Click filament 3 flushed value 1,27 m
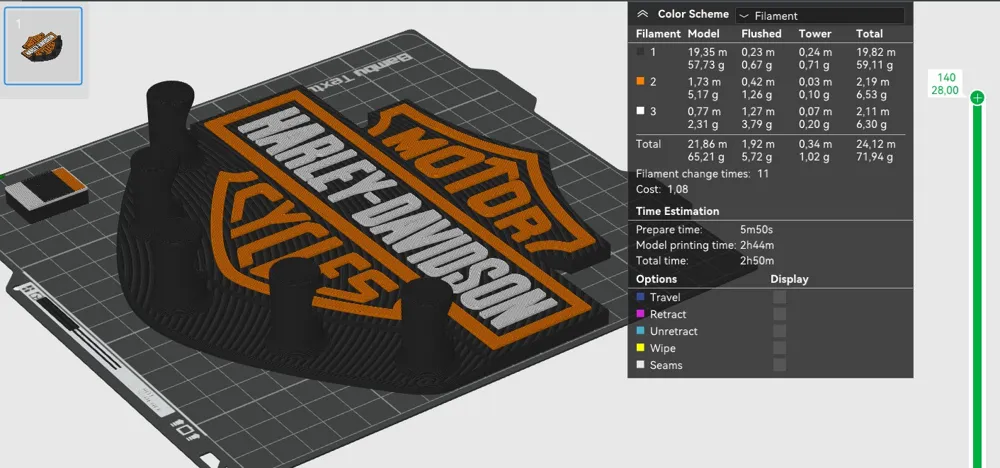1000x468 pixels. 758,111
